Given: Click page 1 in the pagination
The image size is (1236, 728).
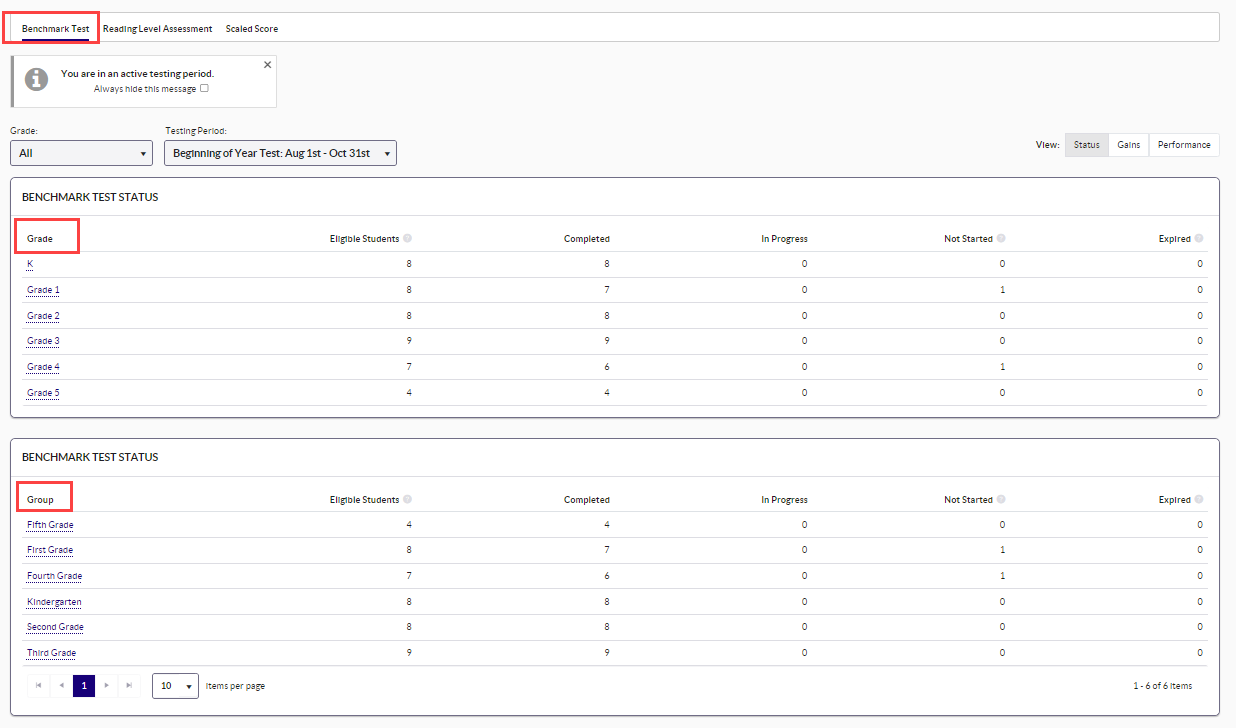Looking at the screenshot, I should pyautogui.click(x=84, y=686).
